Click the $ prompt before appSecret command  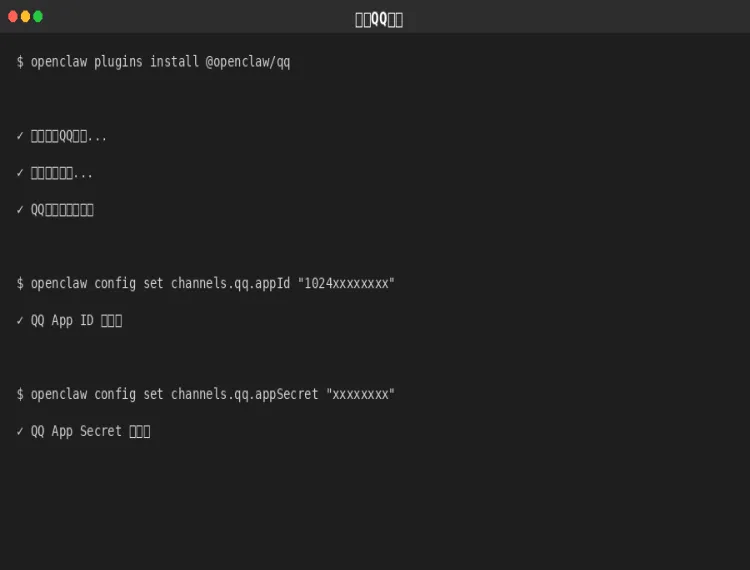tap(20, 395)
